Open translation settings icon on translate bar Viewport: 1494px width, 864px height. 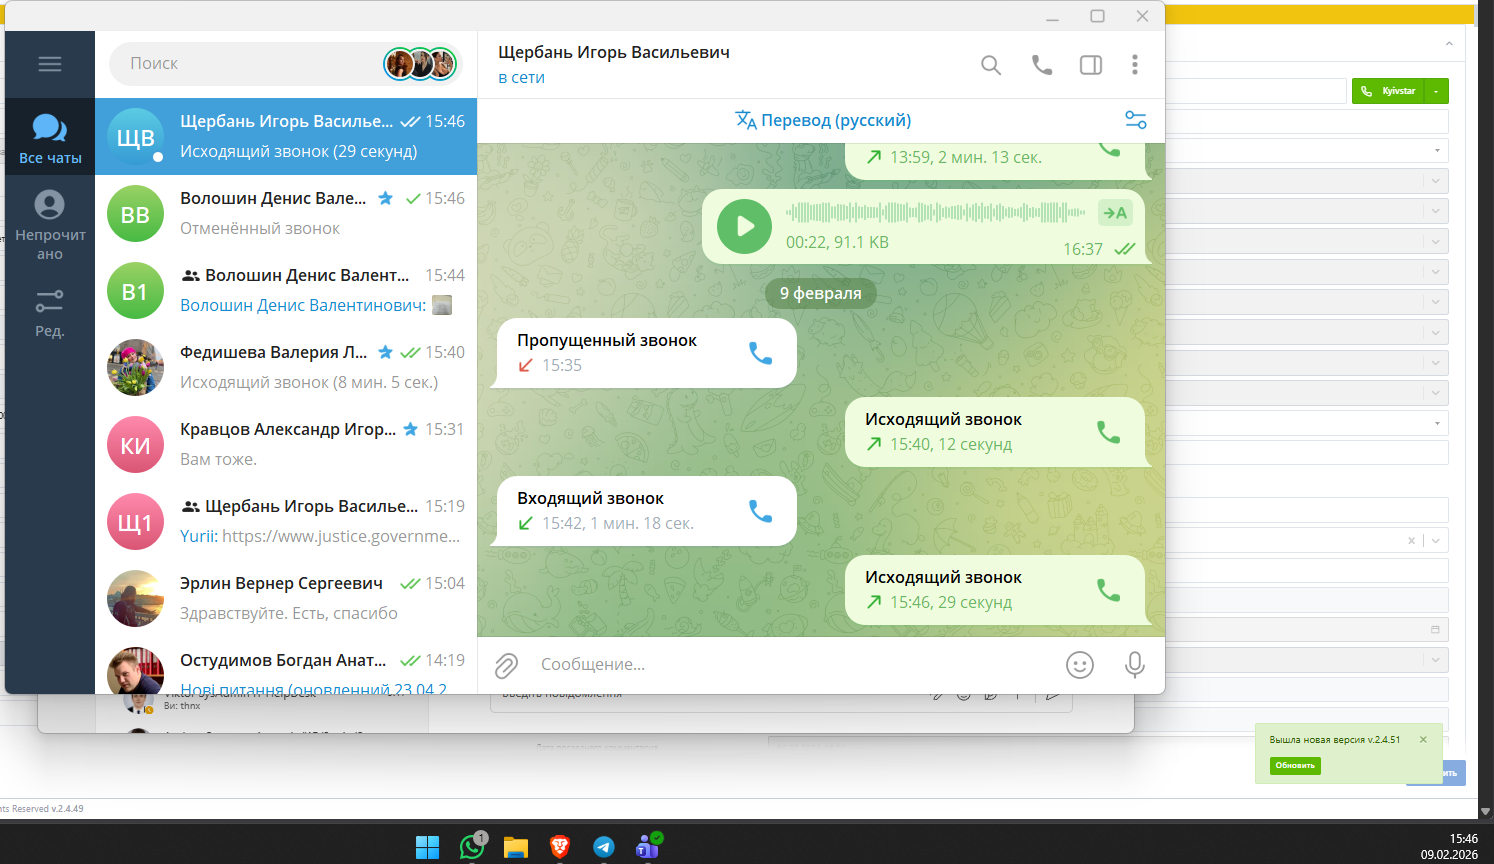tap(1136, 120)
